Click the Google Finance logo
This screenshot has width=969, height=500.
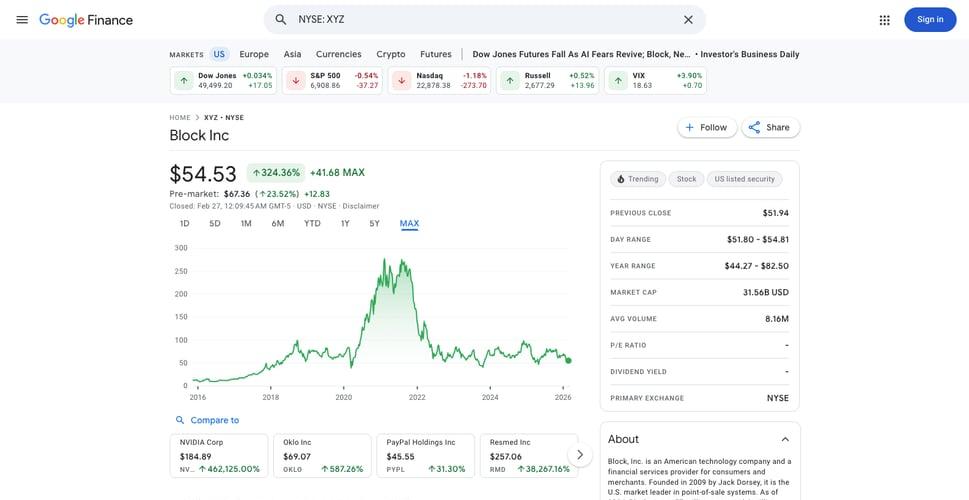tap(86, 20)
